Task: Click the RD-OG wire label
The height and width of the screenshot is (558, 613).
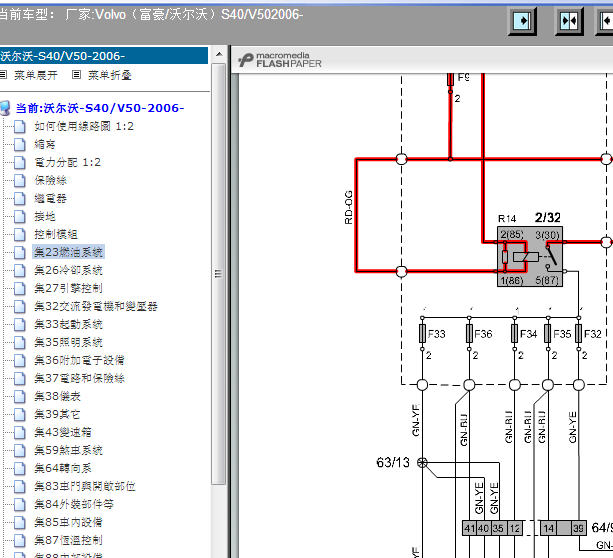Action: (348, 207)
